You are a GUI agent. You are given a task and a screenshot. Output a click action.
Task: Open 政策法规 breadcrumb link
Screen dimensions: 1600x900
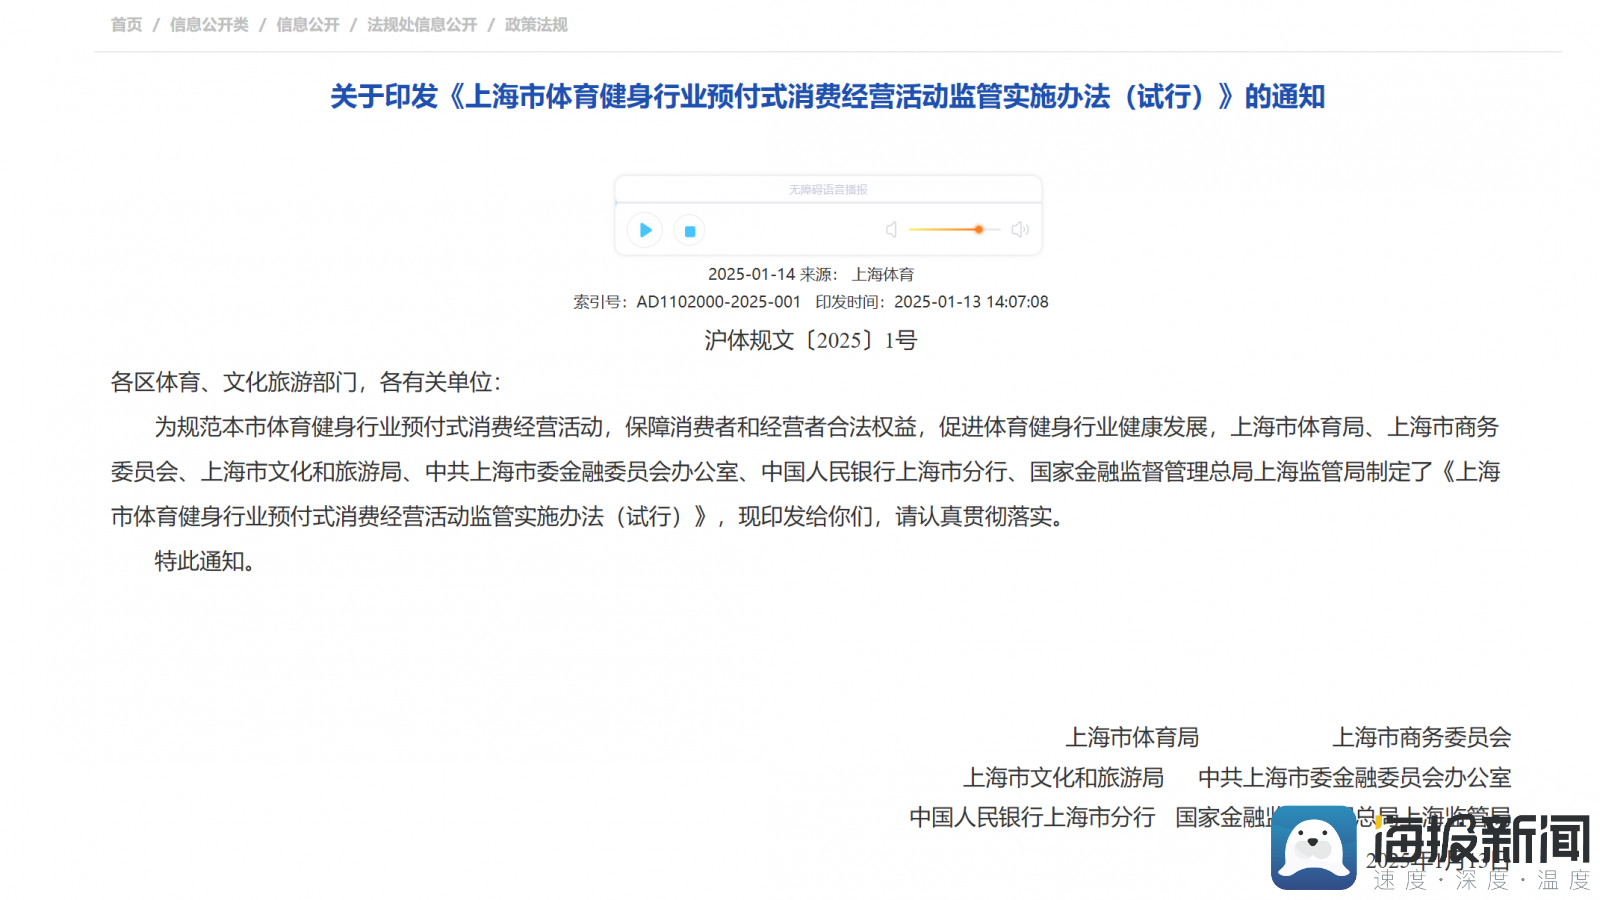click(536, 25)
